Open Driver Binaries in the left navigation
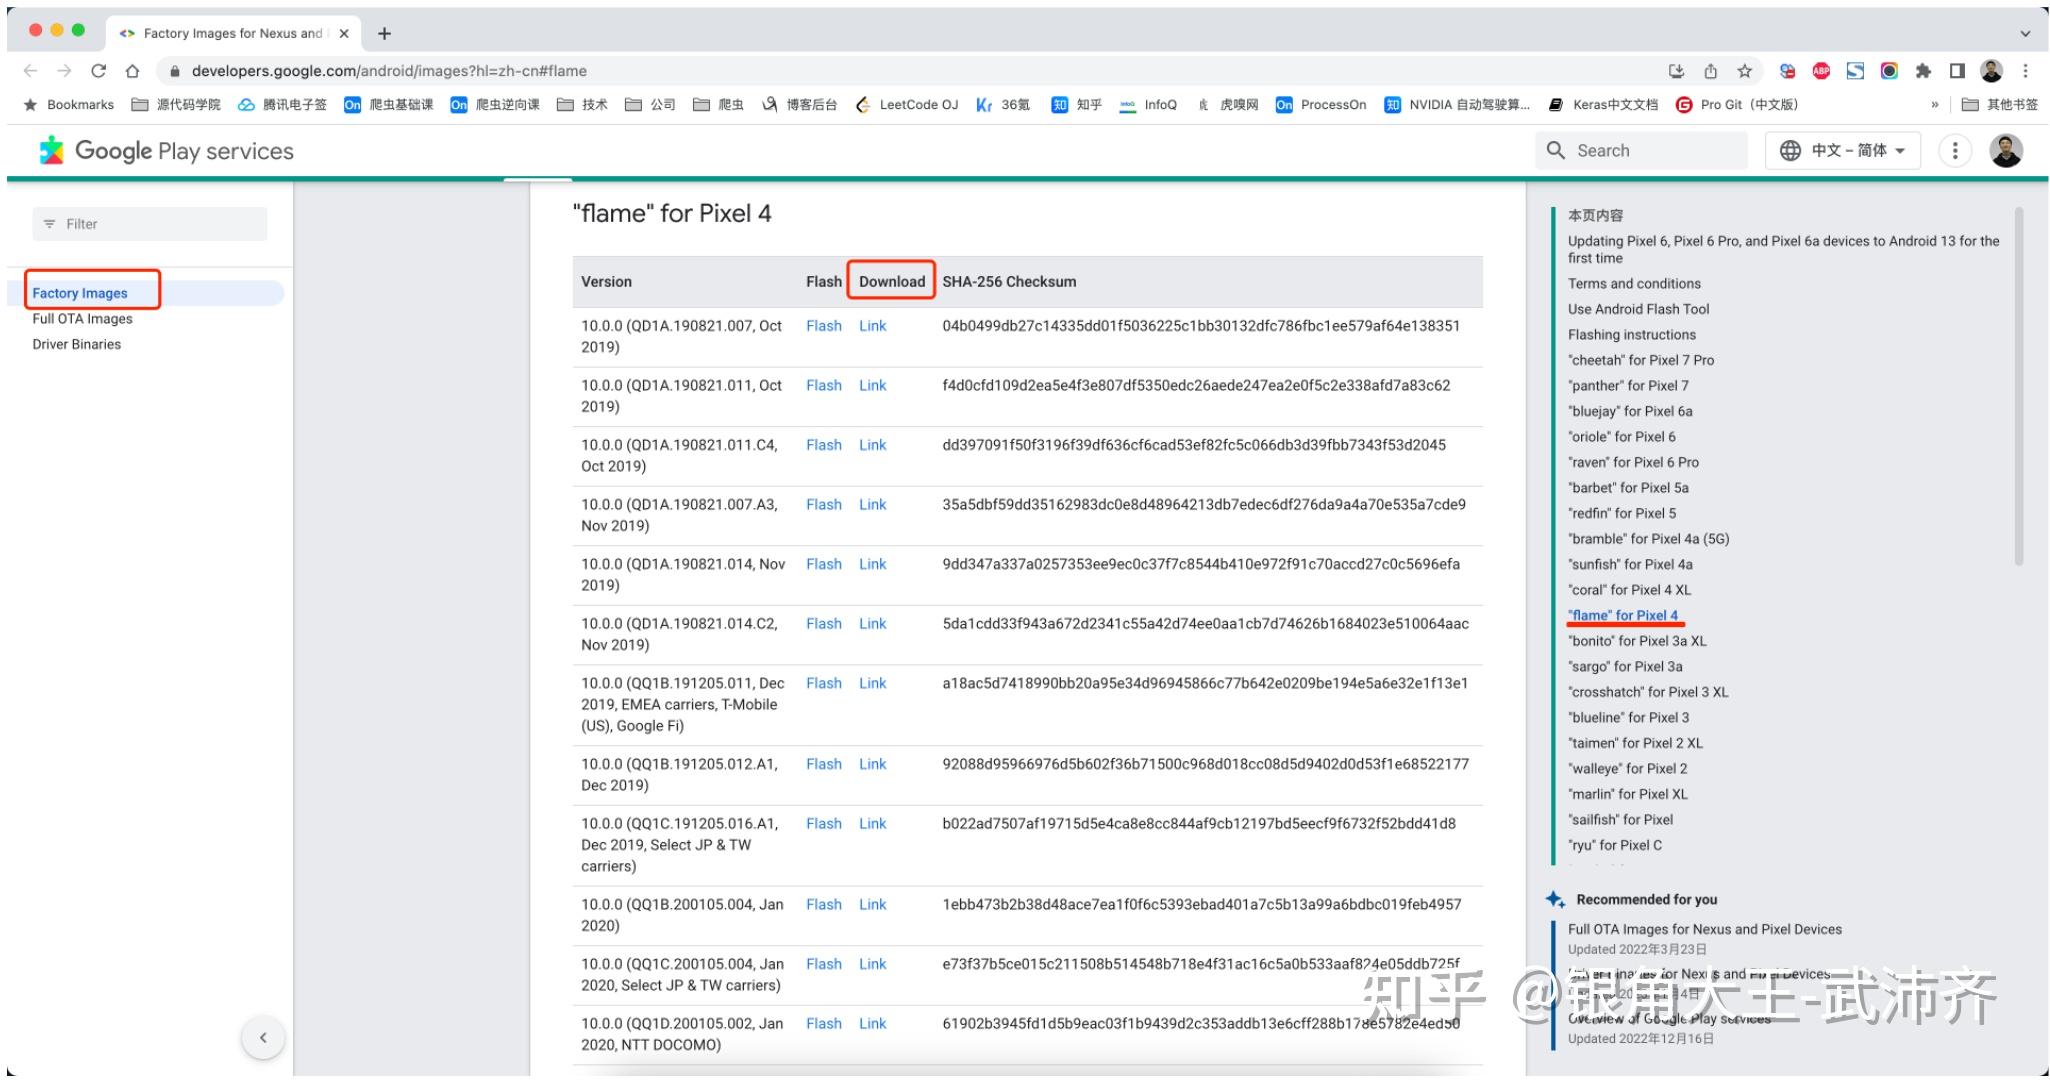2050x1080 pixels. pyautogui.click(x=76, y=344)
